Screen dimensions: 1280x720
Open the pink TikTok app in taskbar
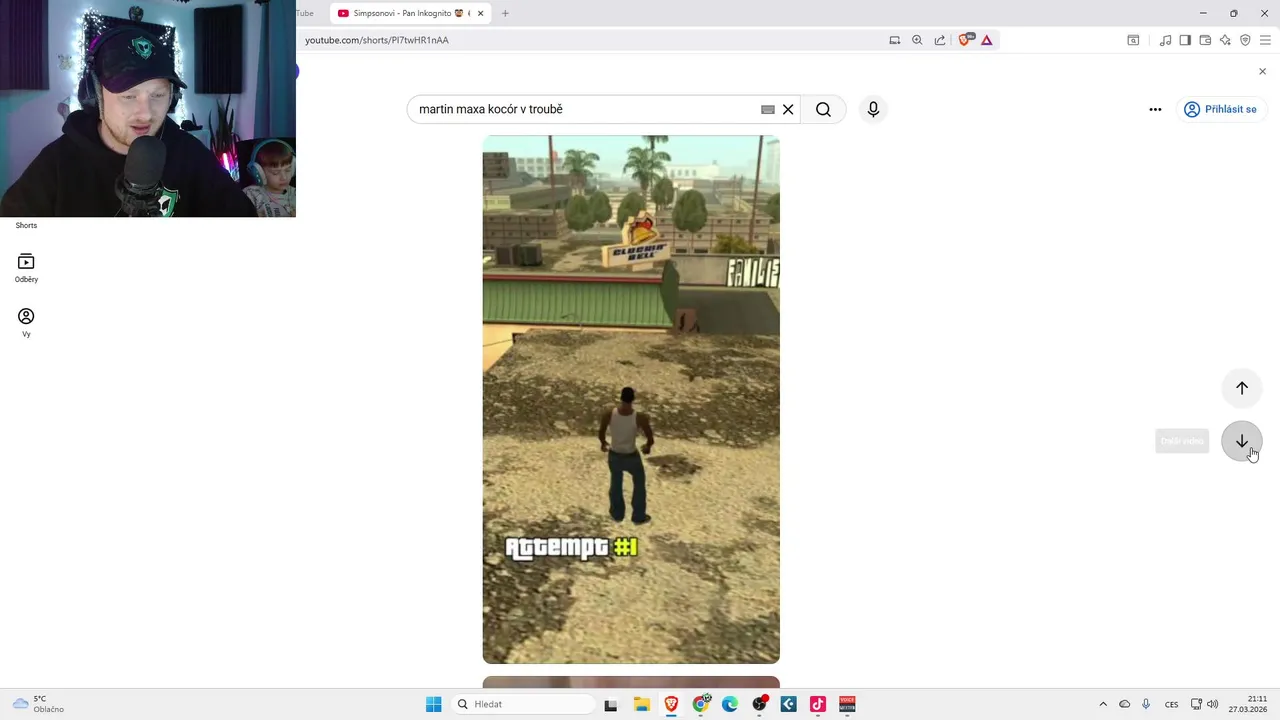(x=818, y=704)
